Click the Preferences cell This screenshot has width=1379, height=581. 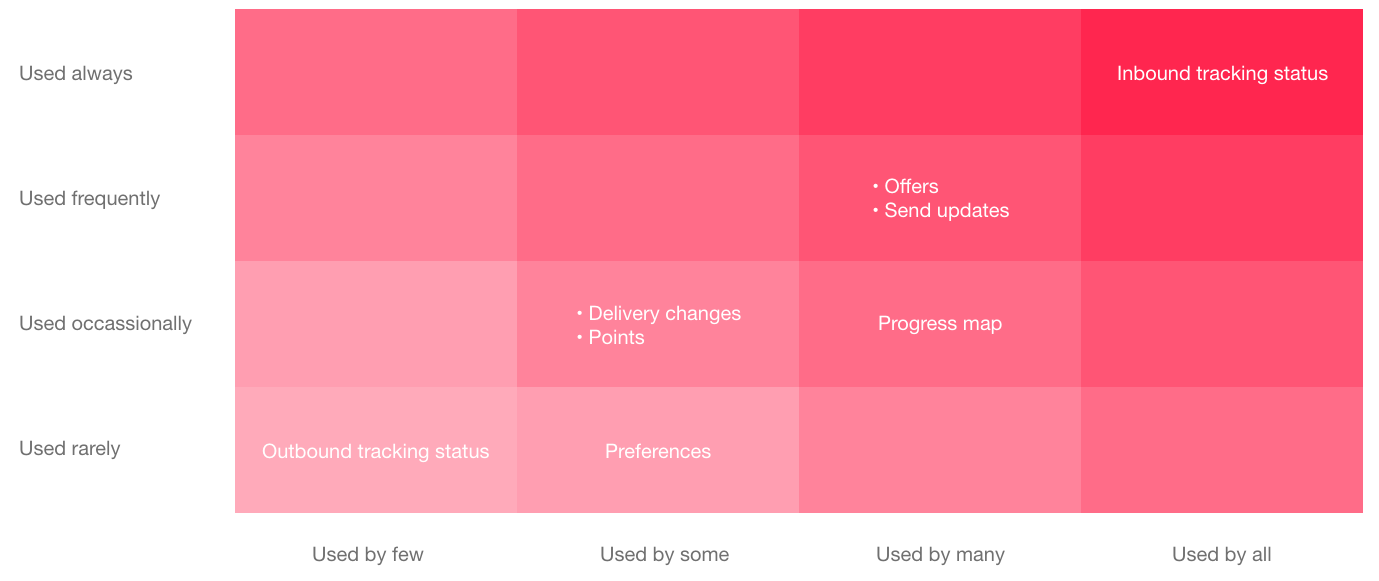[658, 451]
